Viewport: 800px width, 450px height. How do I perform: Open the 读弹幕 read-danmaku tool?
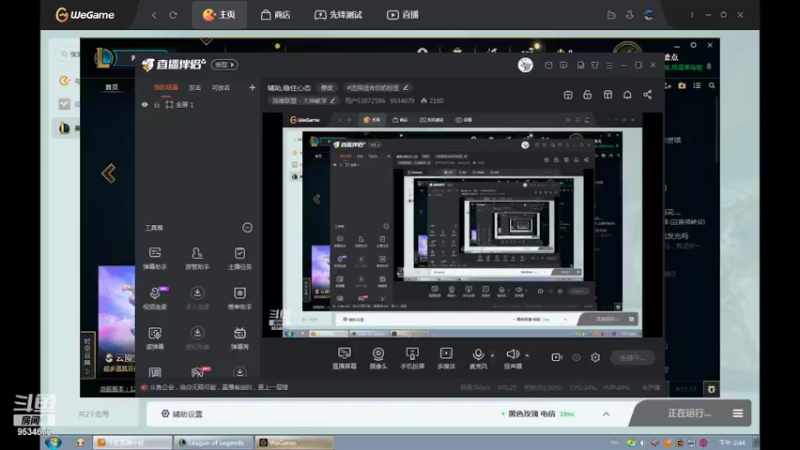click(x=155, y=338)
